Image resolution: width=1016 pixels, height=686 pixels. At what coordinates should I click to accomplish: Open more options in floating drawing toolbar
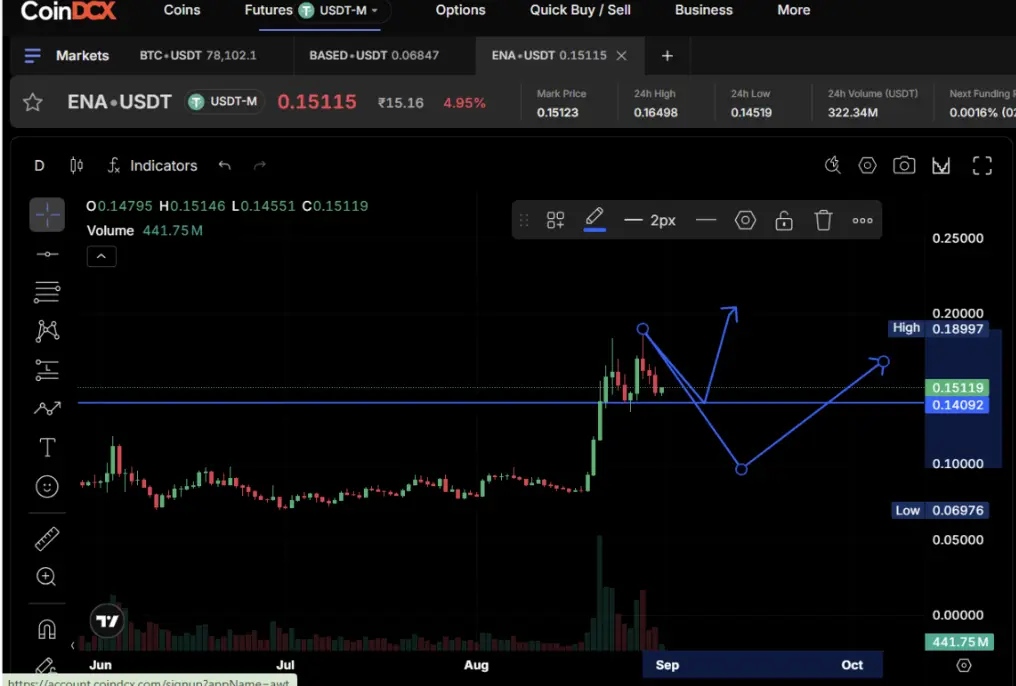coord(862,220)
